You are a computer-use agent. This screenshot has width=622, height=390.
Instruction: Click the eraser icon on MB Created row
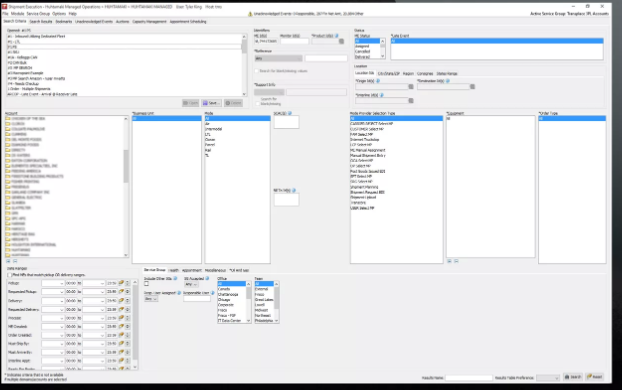pos(121,327)
